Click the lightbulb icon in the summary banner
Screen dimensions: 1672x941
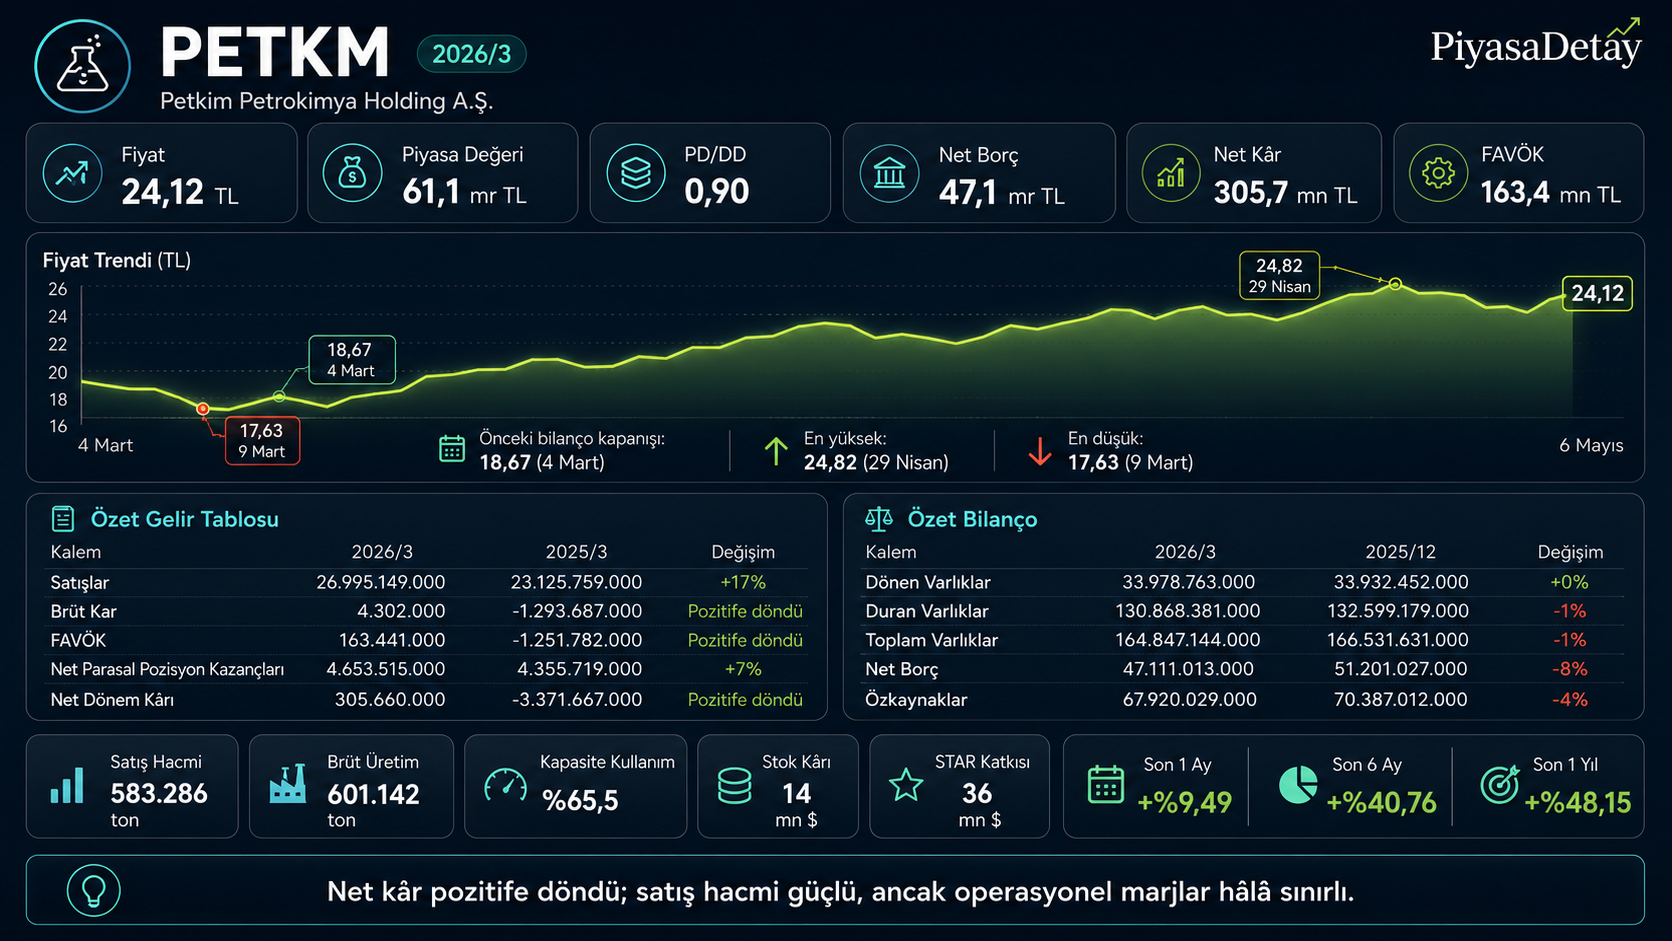tap(94, 890)
